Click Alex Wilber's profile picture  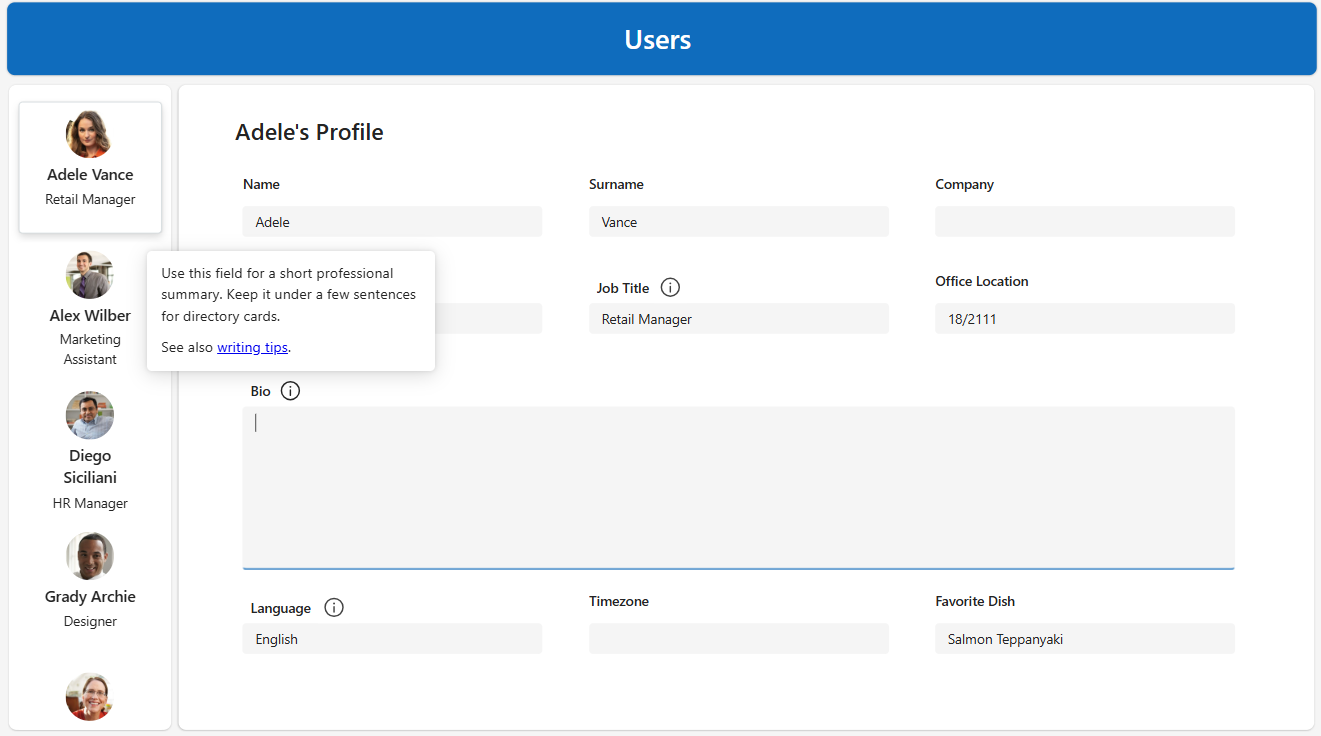(x=90, y=275)
